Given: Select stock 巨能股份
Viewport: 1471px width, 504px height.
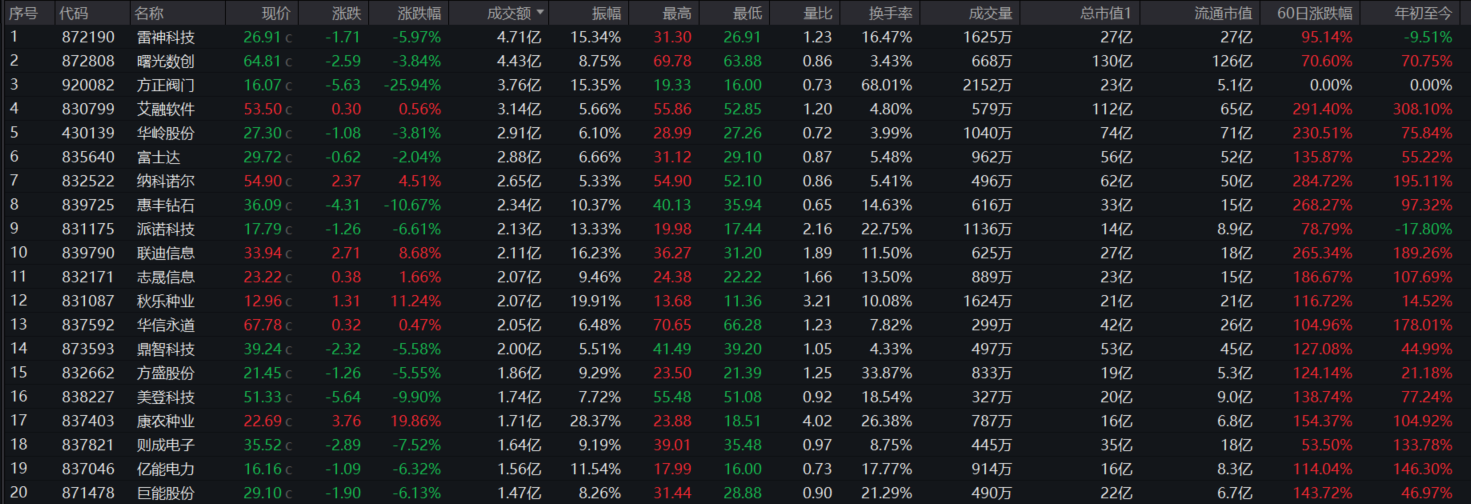Looking at the screenshot, I should click(x=166, y=493).
